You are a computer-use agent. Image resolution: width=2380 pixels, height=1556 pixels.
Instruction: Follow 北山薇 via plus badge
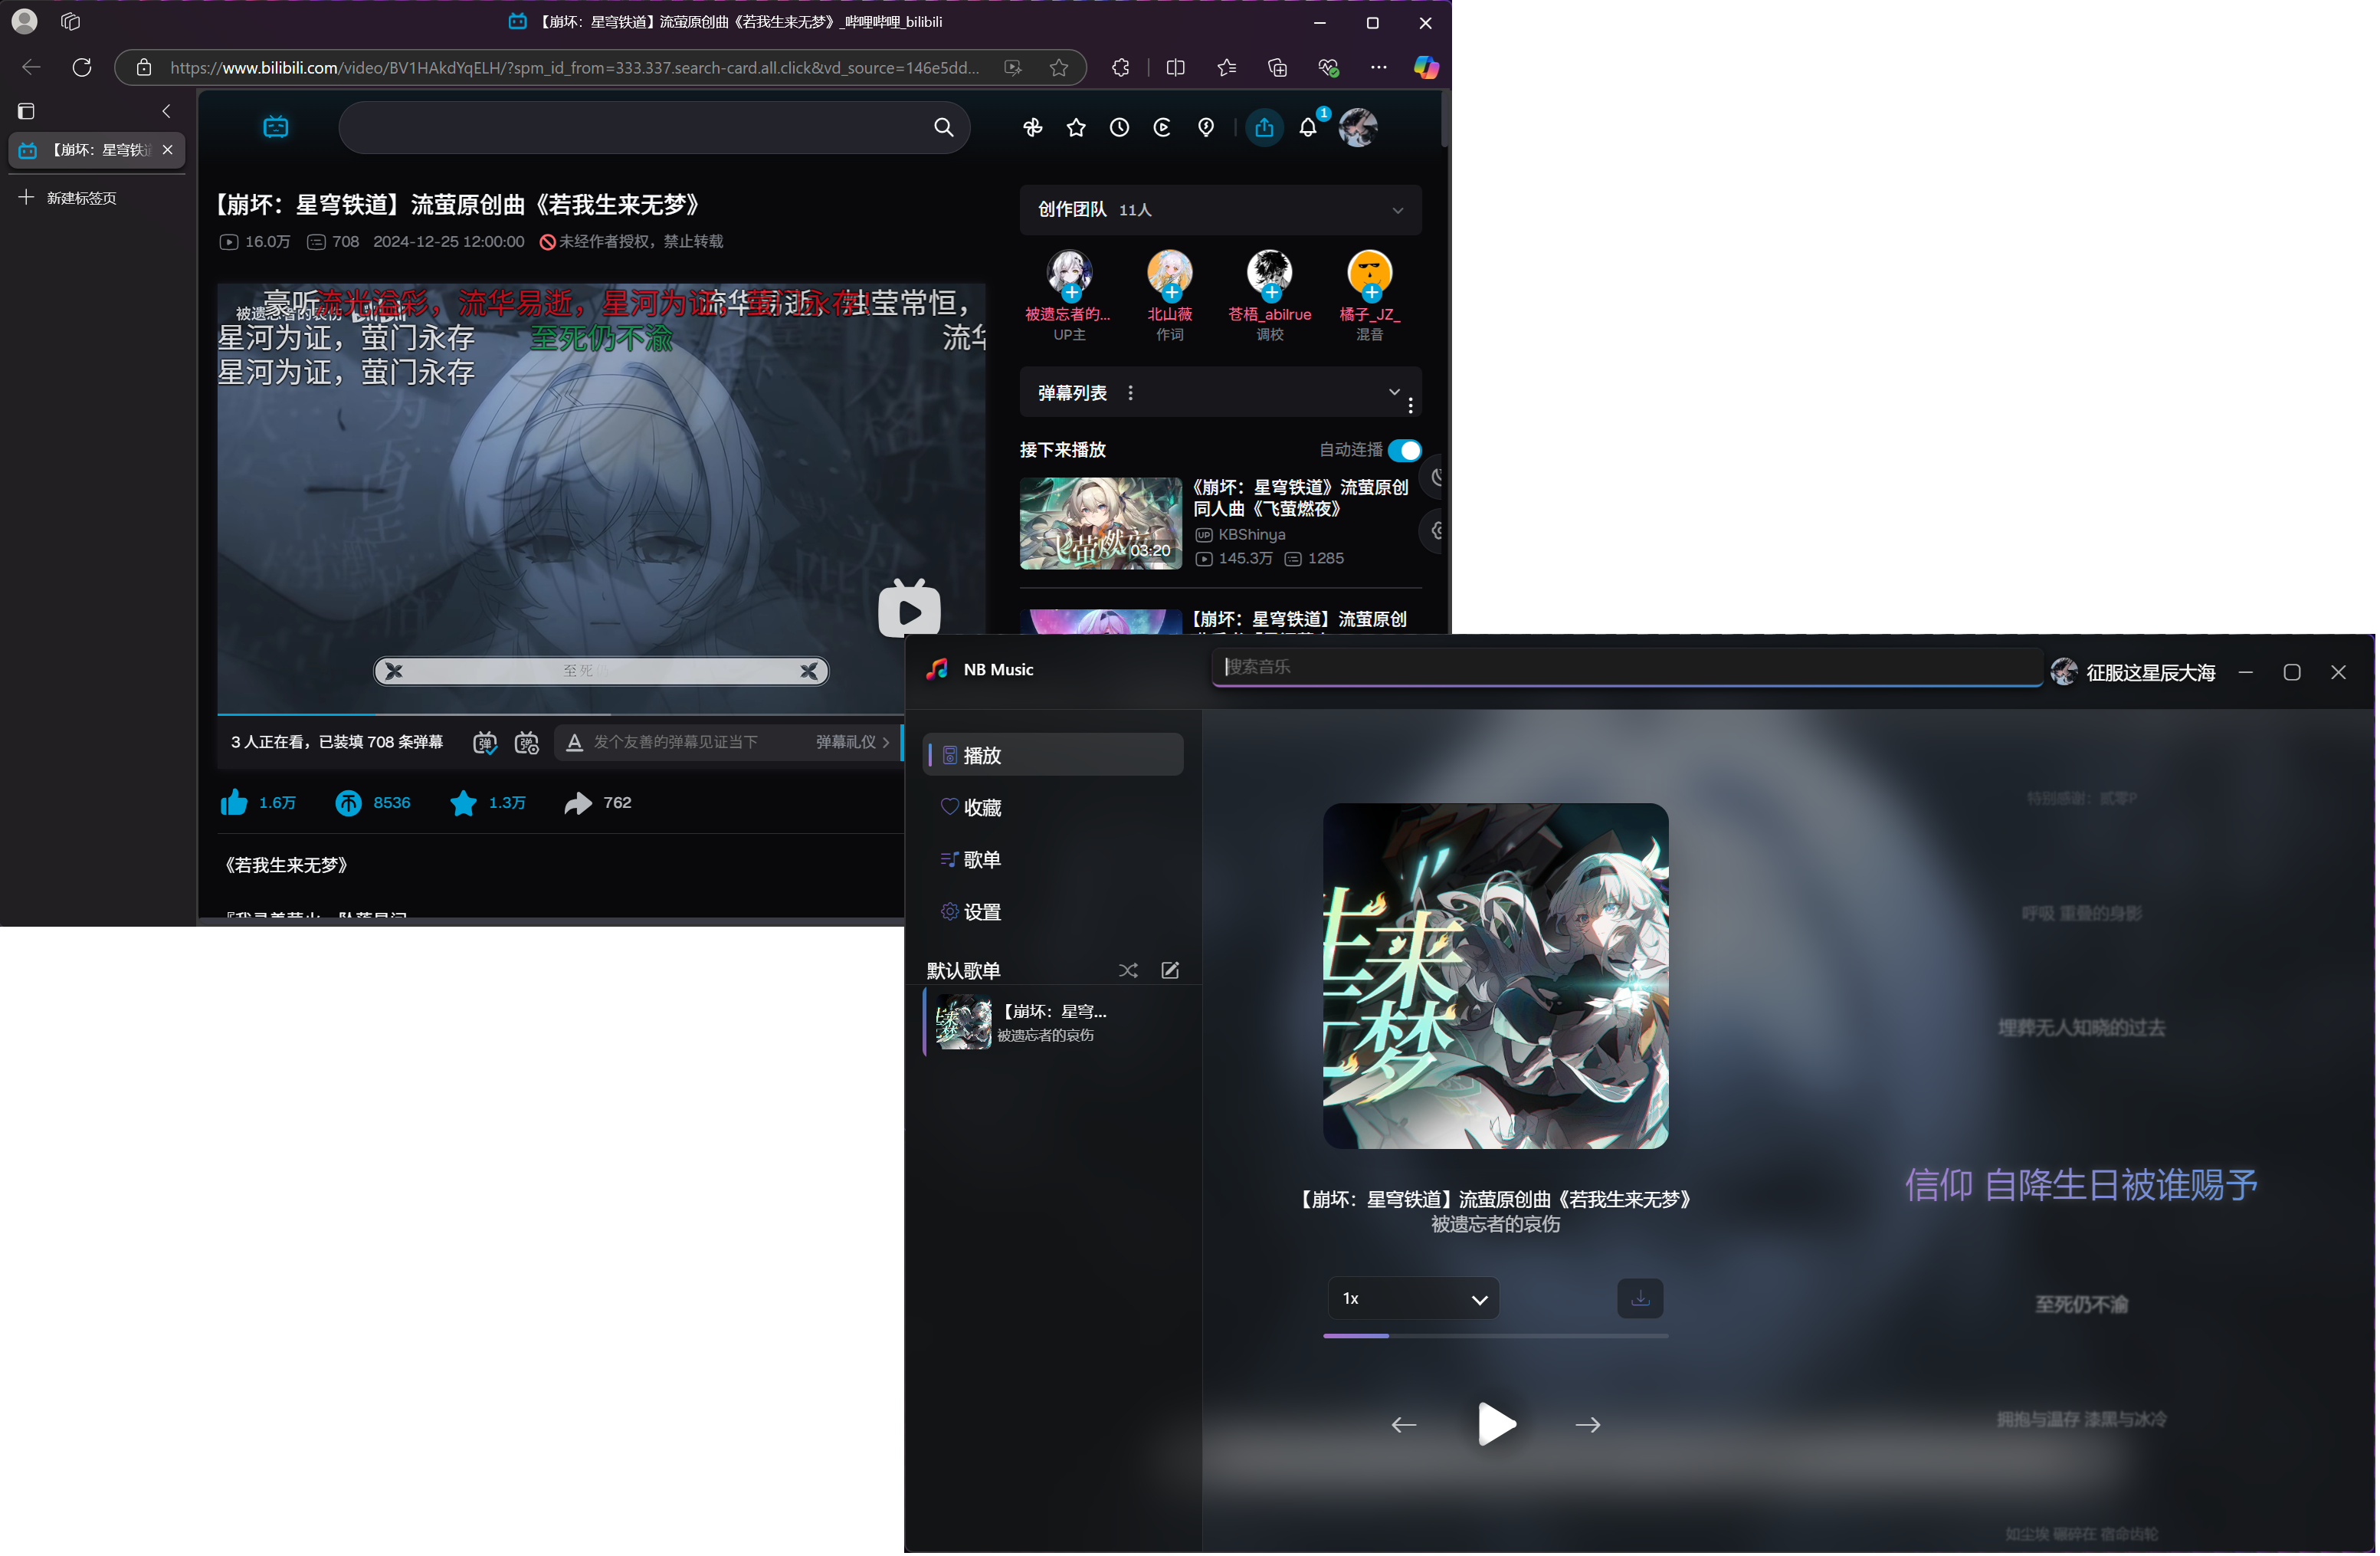click(1172, 293)
